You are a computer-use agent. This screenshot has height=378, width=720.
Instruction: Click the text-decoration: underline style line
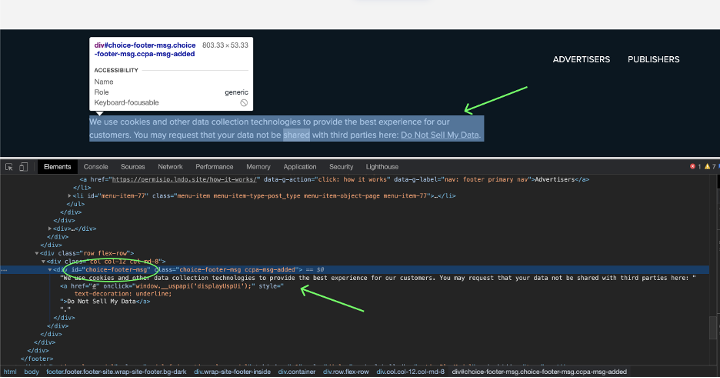123,294
